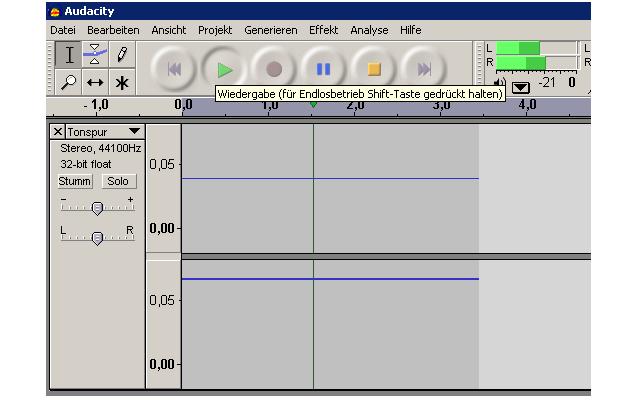Open the Generieren menu
Viewport: 640px width, 400px height.
click(x=271, y=30)
